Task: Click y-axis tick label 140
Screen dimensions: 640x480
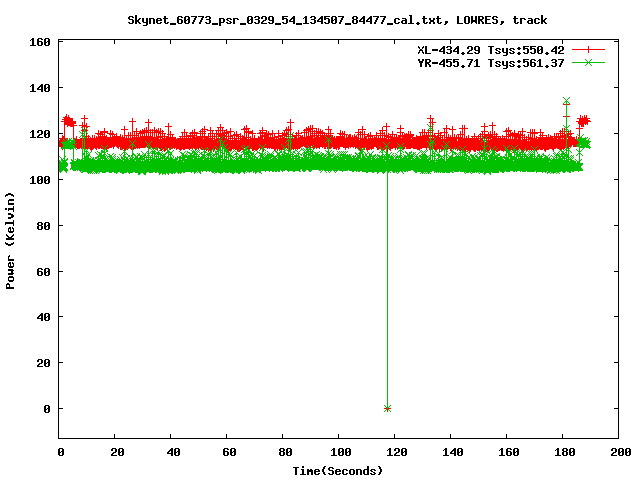Action: tap(40, 88)
